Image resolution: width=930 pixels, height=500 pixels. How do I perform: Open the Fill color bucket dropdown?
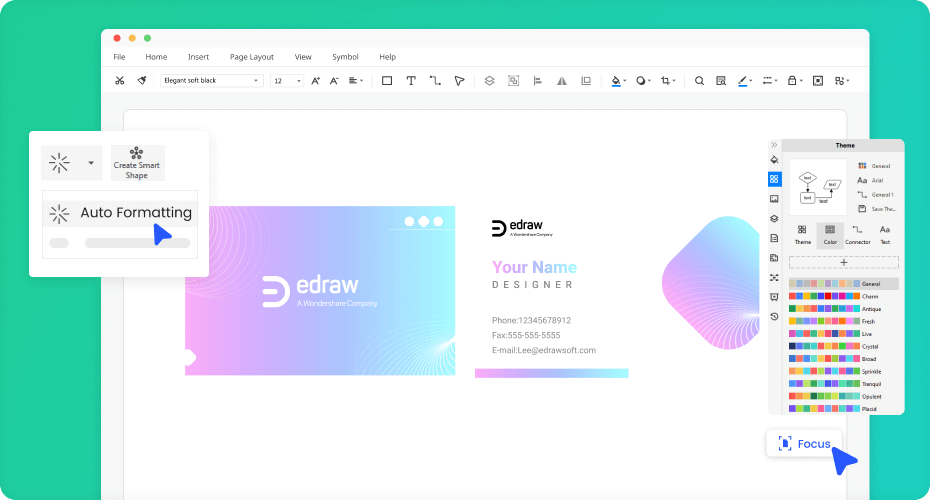(619, 81)
